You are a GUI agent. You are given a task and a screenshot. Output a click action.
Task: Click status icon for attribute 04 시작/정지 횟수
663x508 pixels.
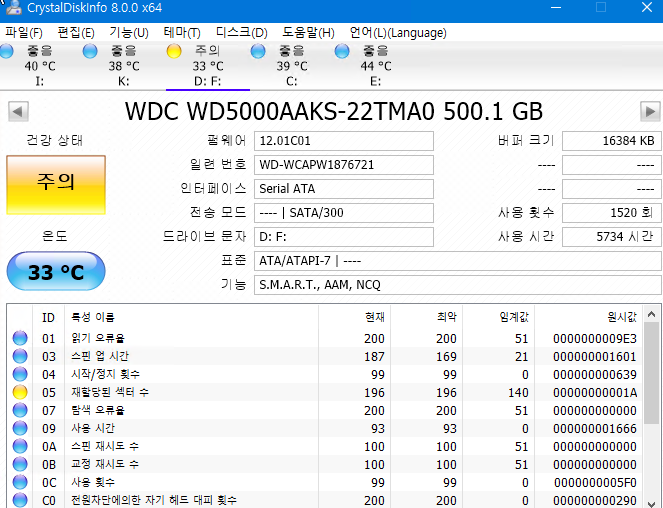pos(20,374)
